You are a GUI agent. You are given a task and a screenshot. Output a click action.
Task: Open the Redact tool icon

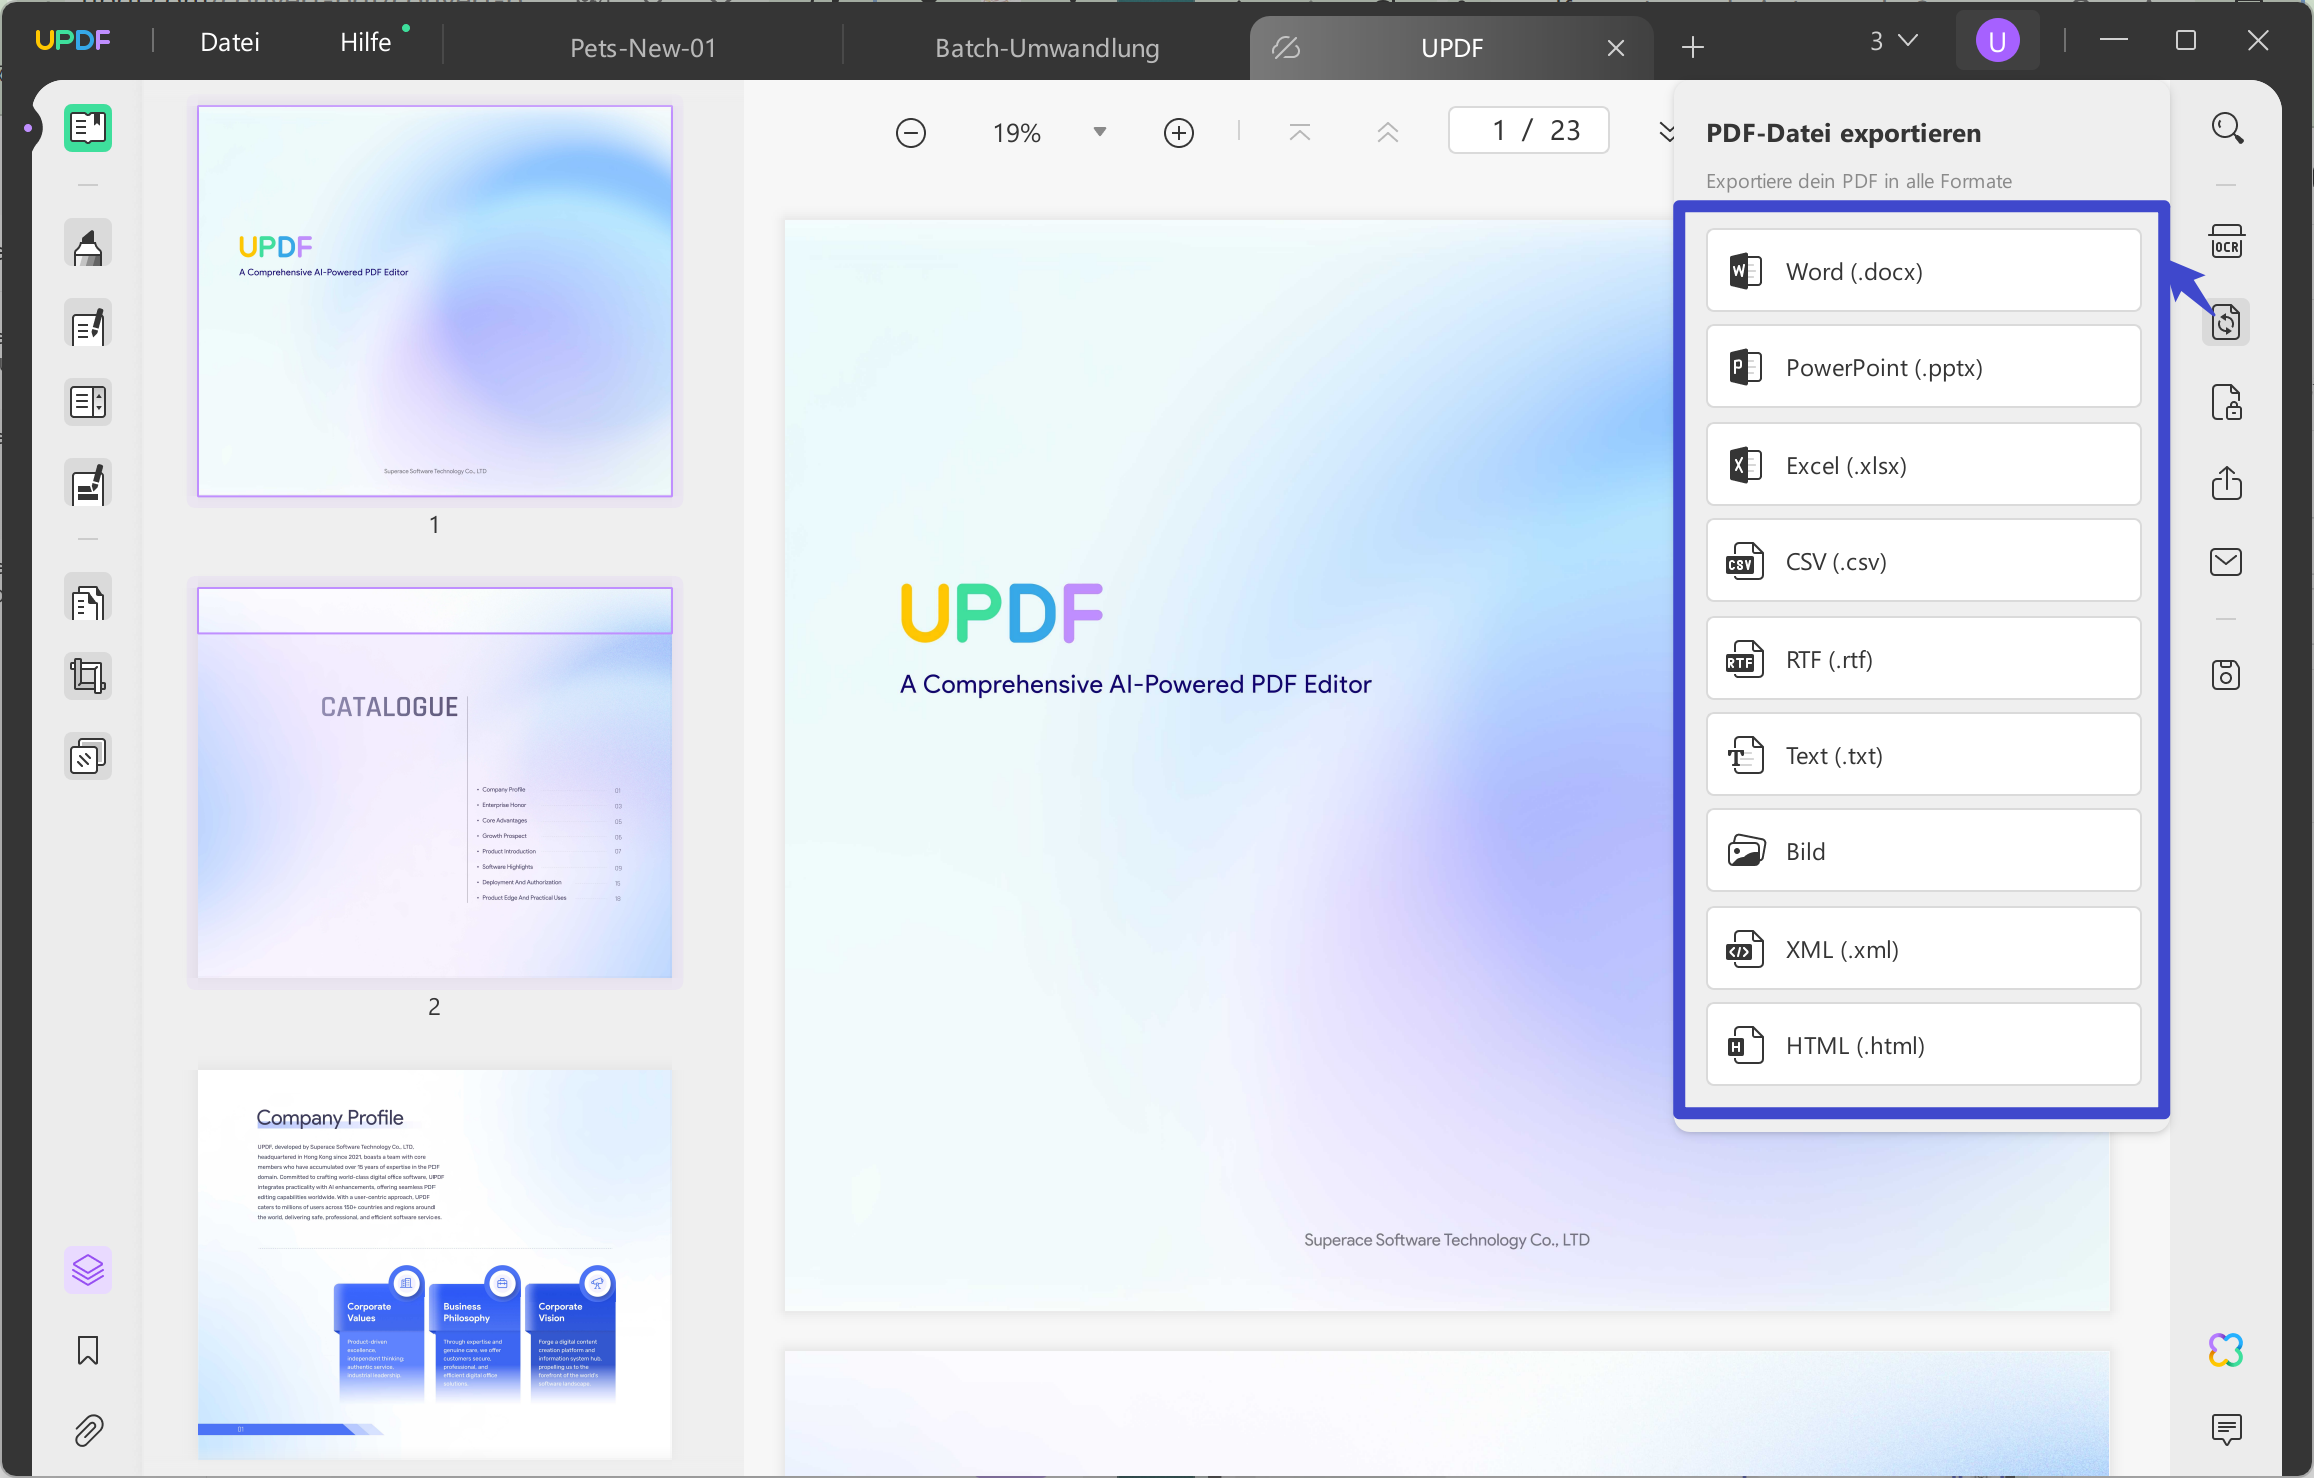[x=88, y=483]
